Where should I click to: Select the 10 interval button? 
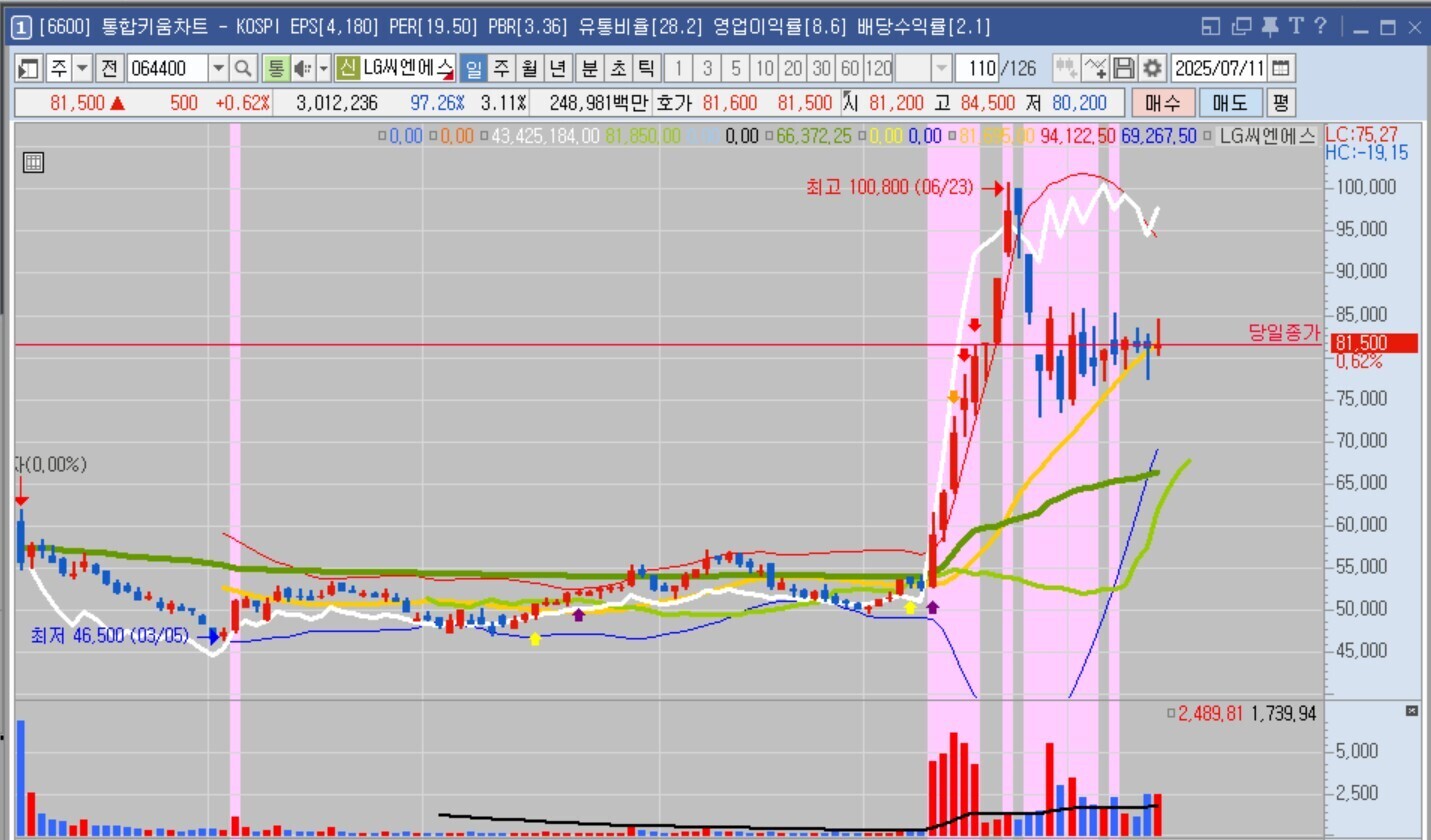764,68
